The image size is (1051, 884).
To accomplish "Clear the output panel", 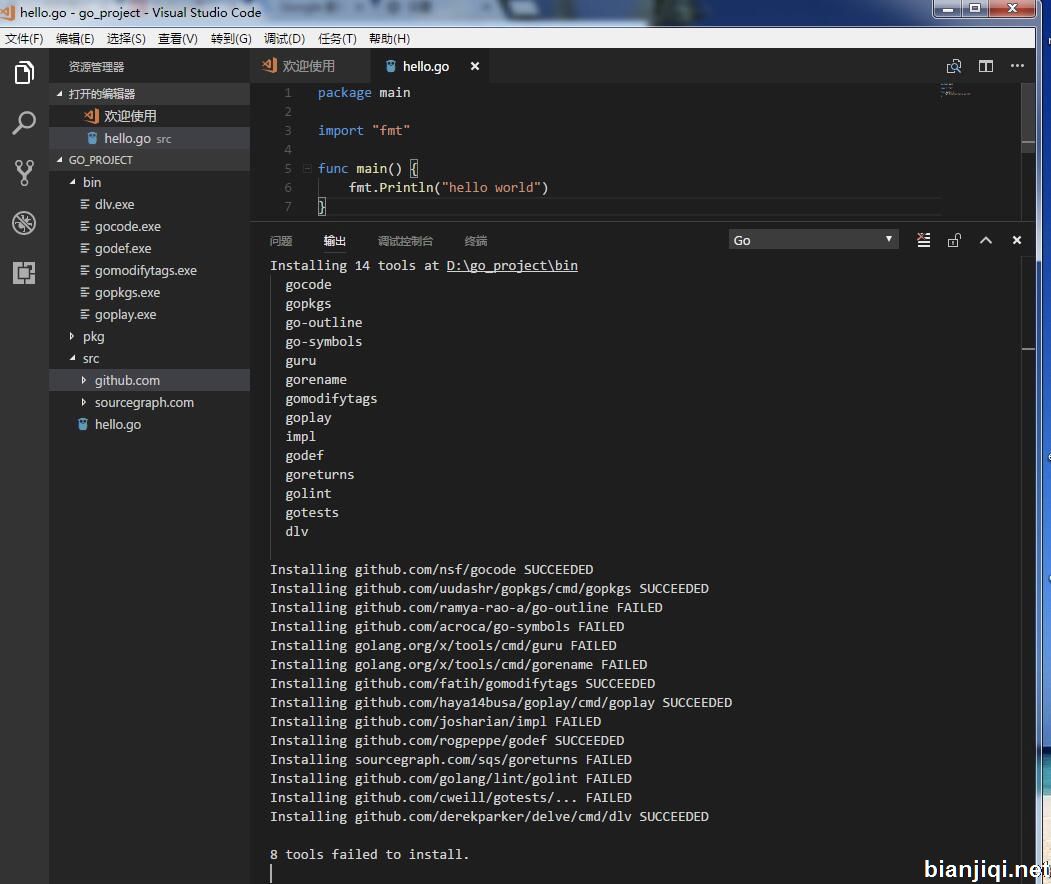I will (x=923, y=240).
